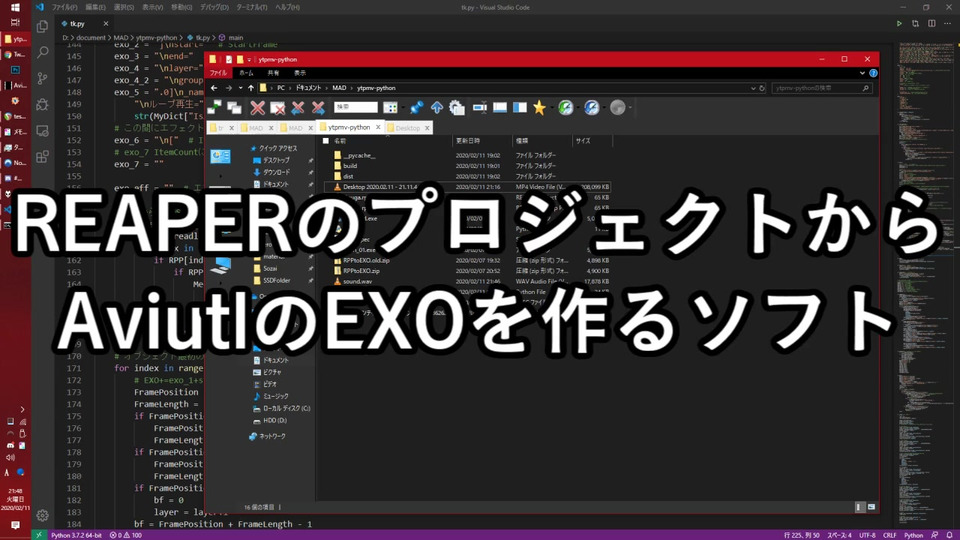Open the recent locations dropdown arrow
Screen dimensions: 960x540
point(240,88)
